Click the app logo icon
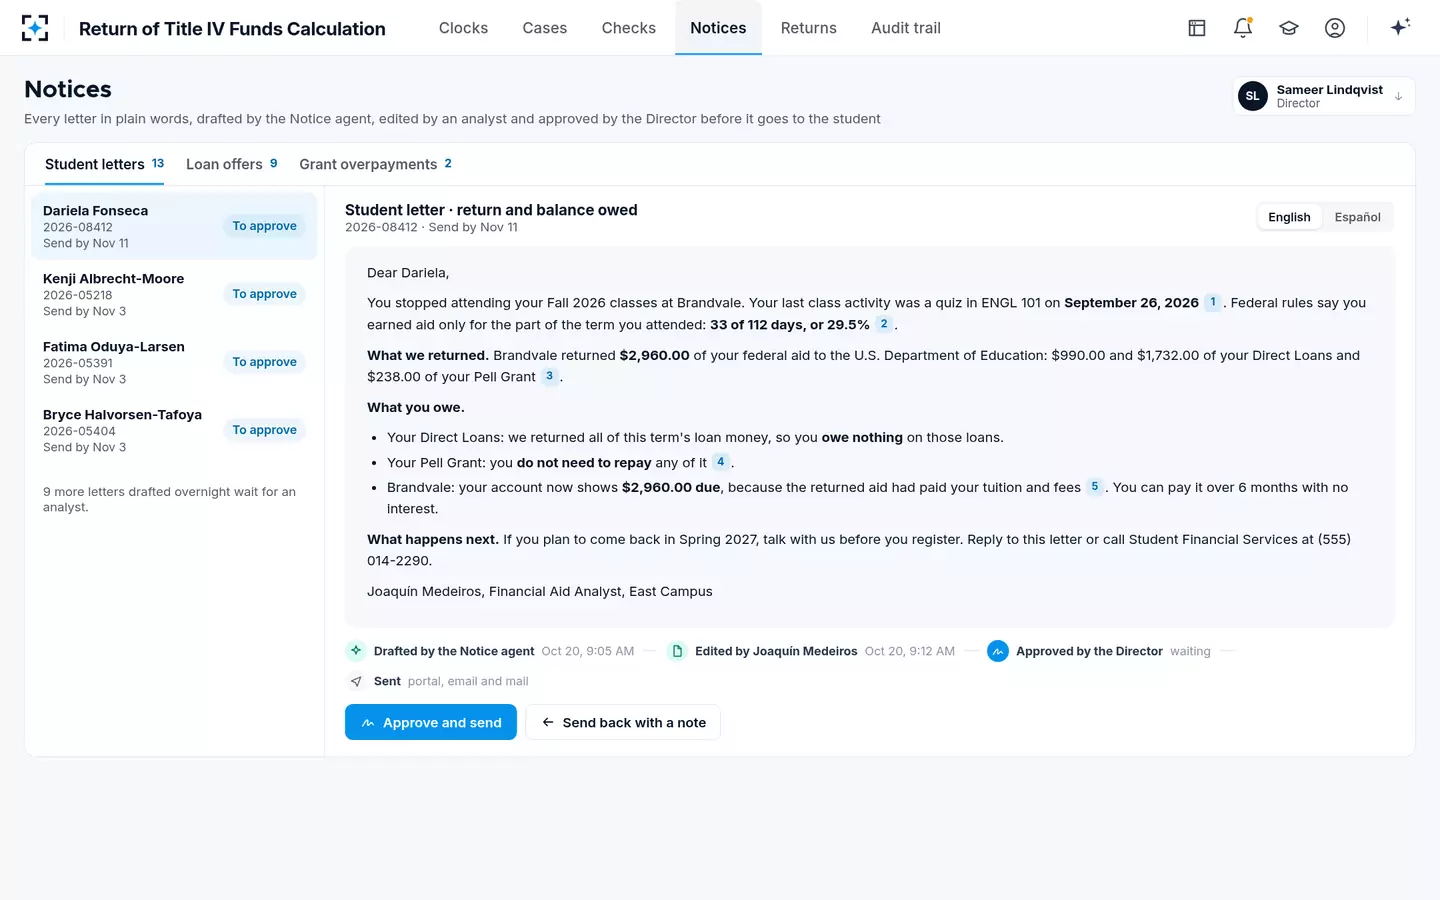This screenshot has height=900, width=1440. coord(35,28)
